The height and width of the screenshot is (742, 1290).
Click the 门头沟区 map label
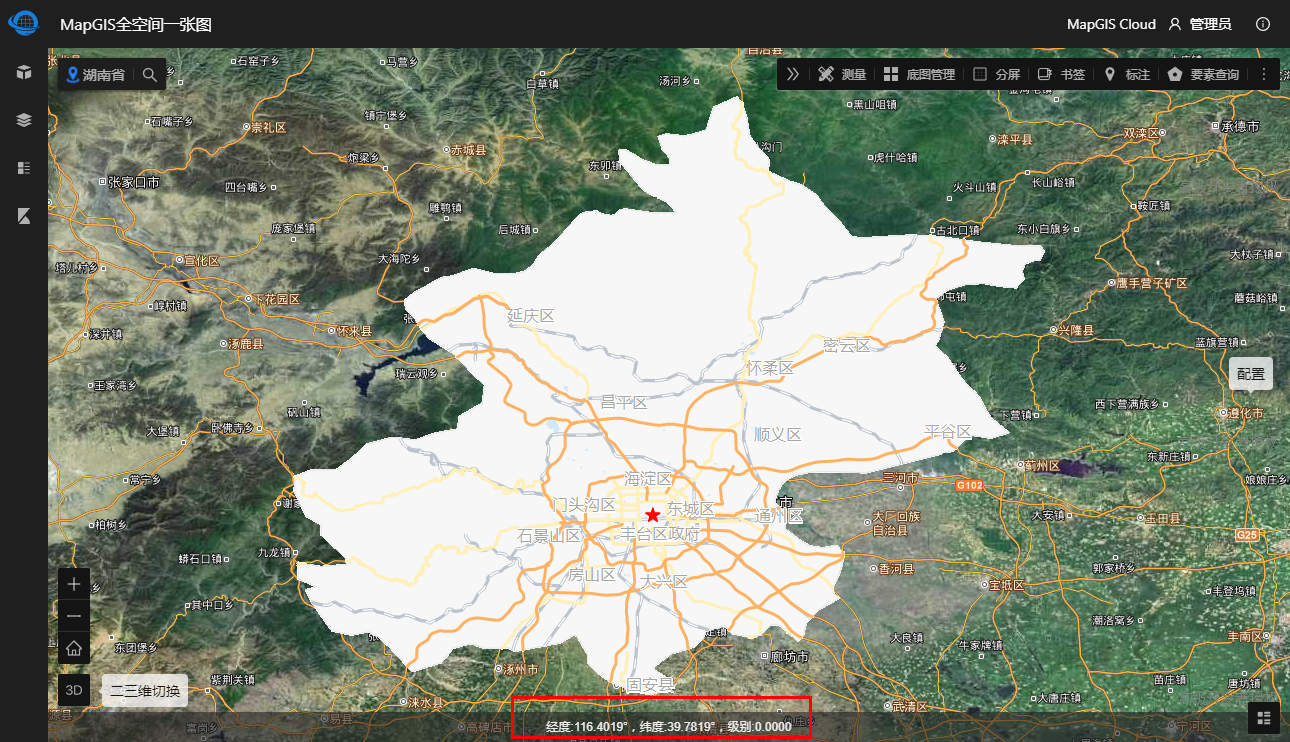tap(584, 505)
